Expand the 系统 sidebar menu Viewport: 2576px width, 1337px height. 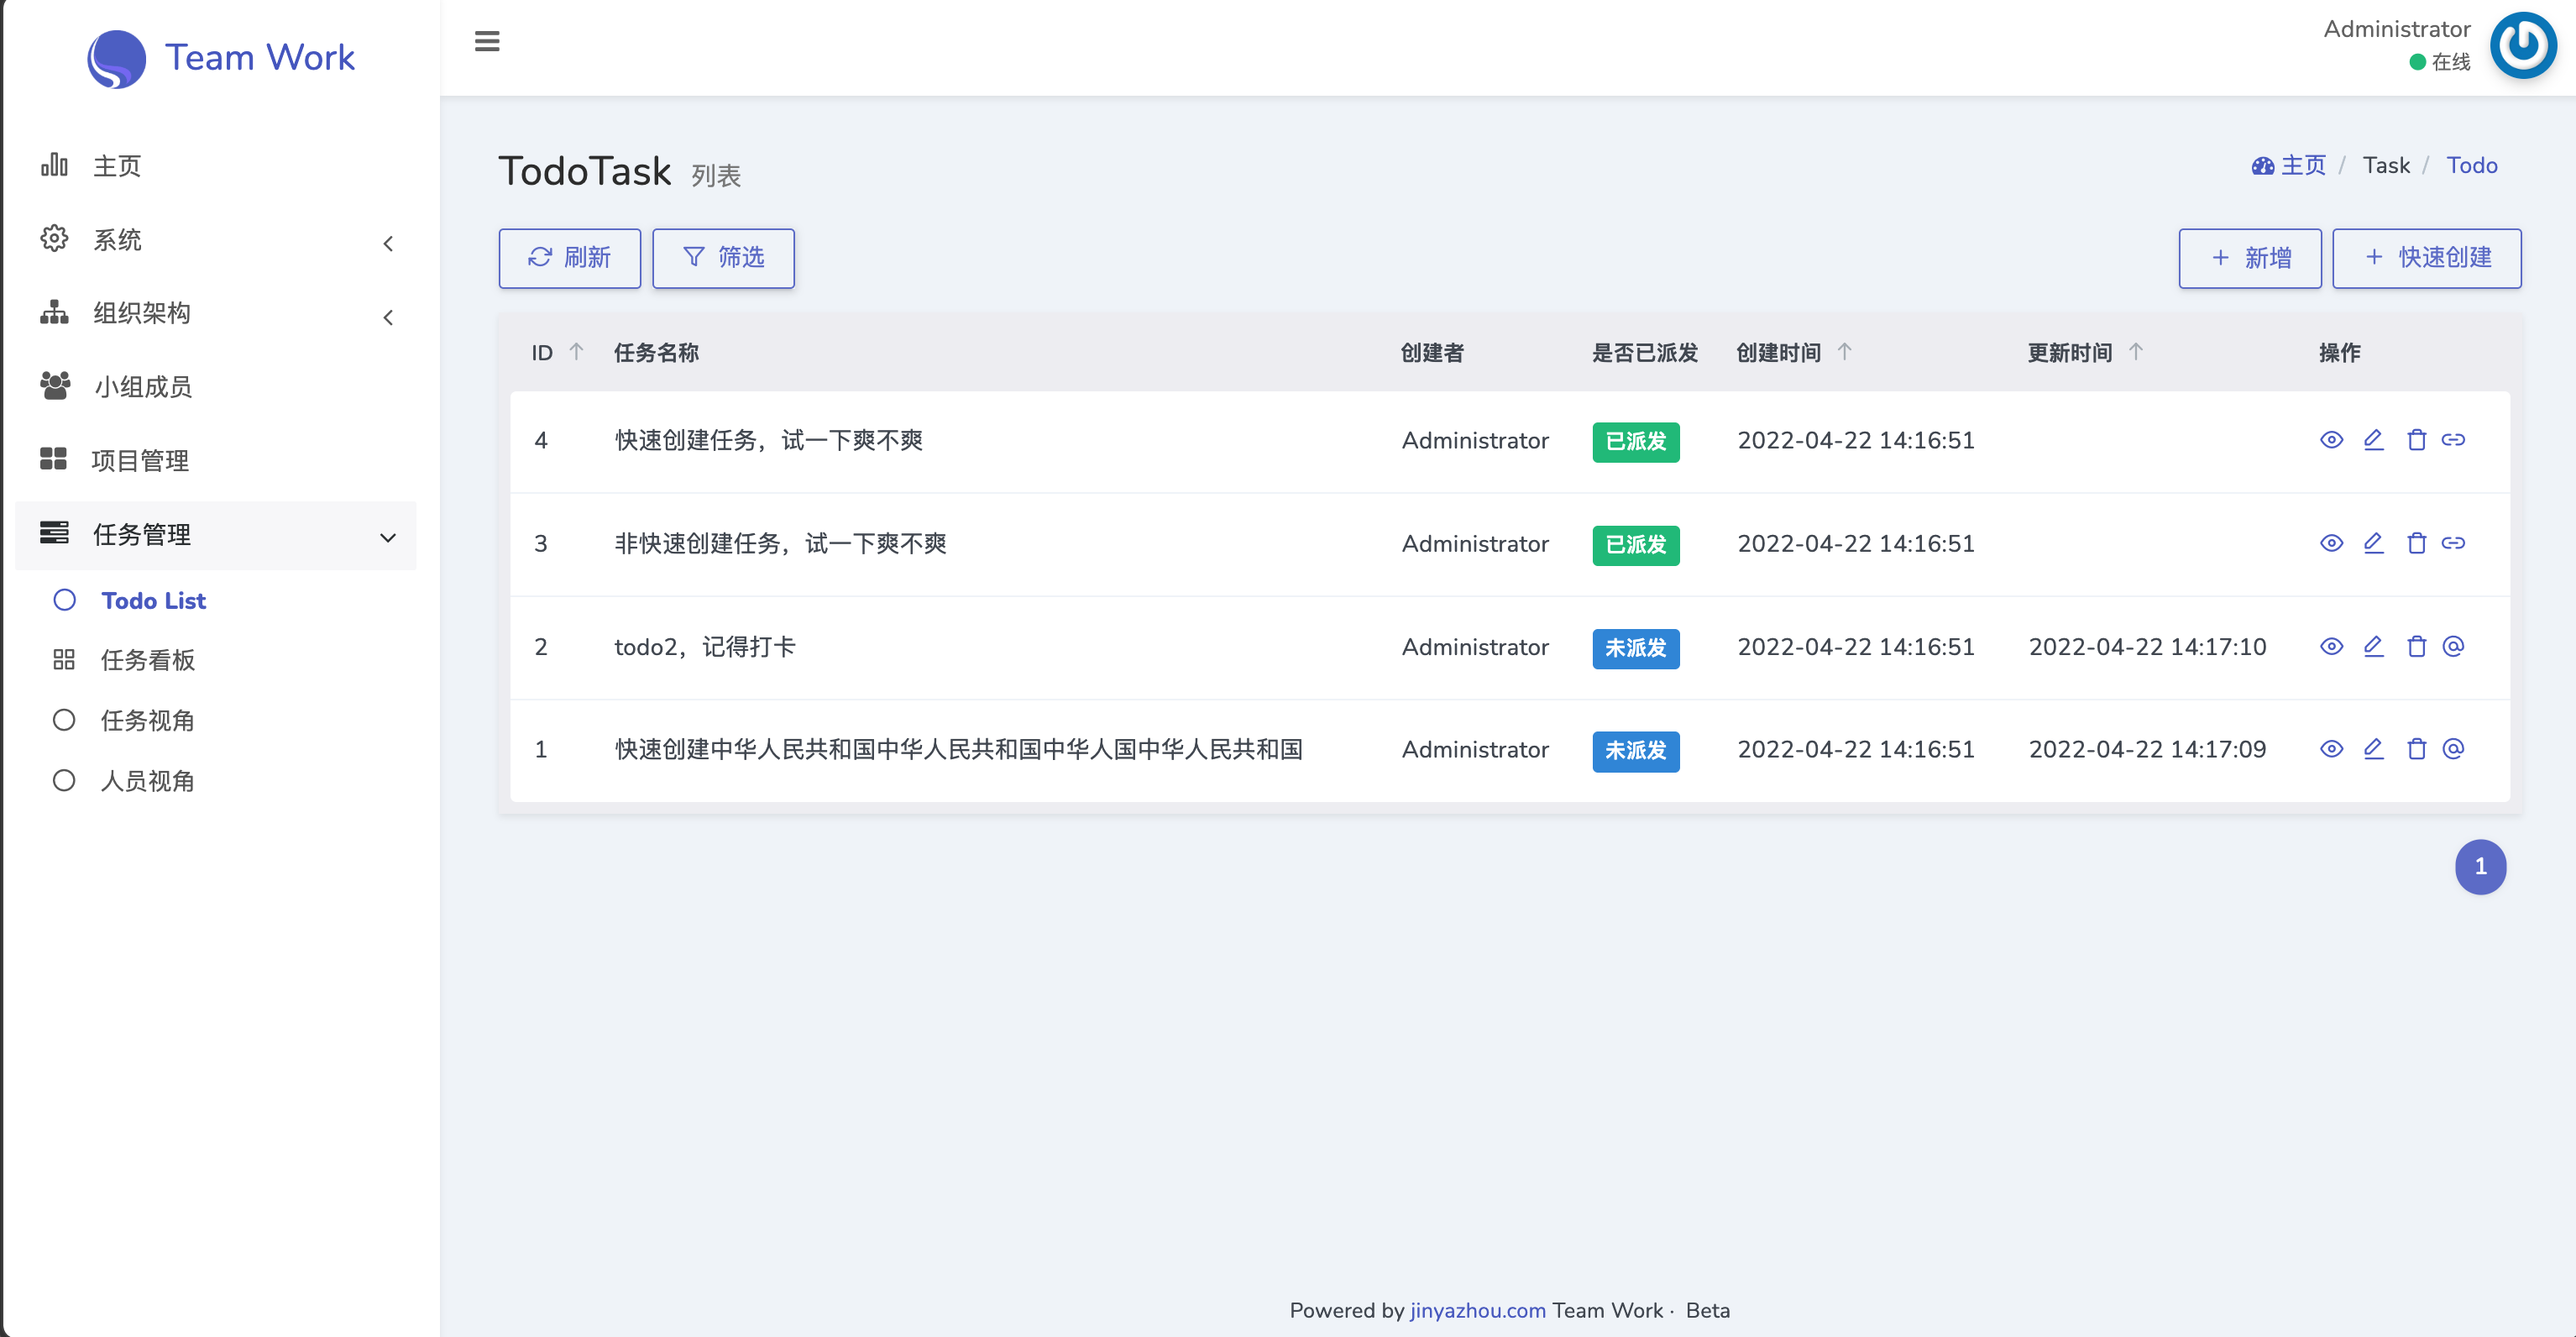point(216,240)
